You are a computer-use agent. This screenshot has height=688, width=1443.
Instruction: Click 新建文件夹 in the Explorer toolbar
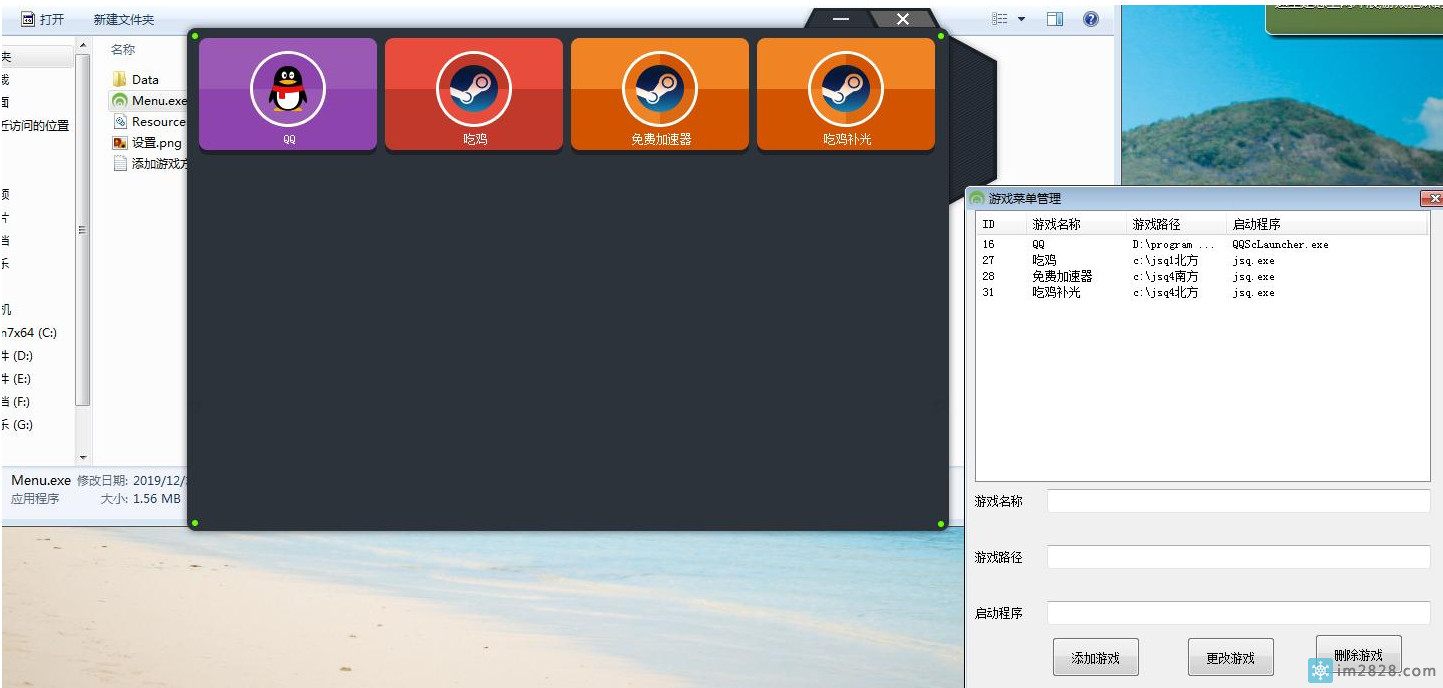point(124,19)
